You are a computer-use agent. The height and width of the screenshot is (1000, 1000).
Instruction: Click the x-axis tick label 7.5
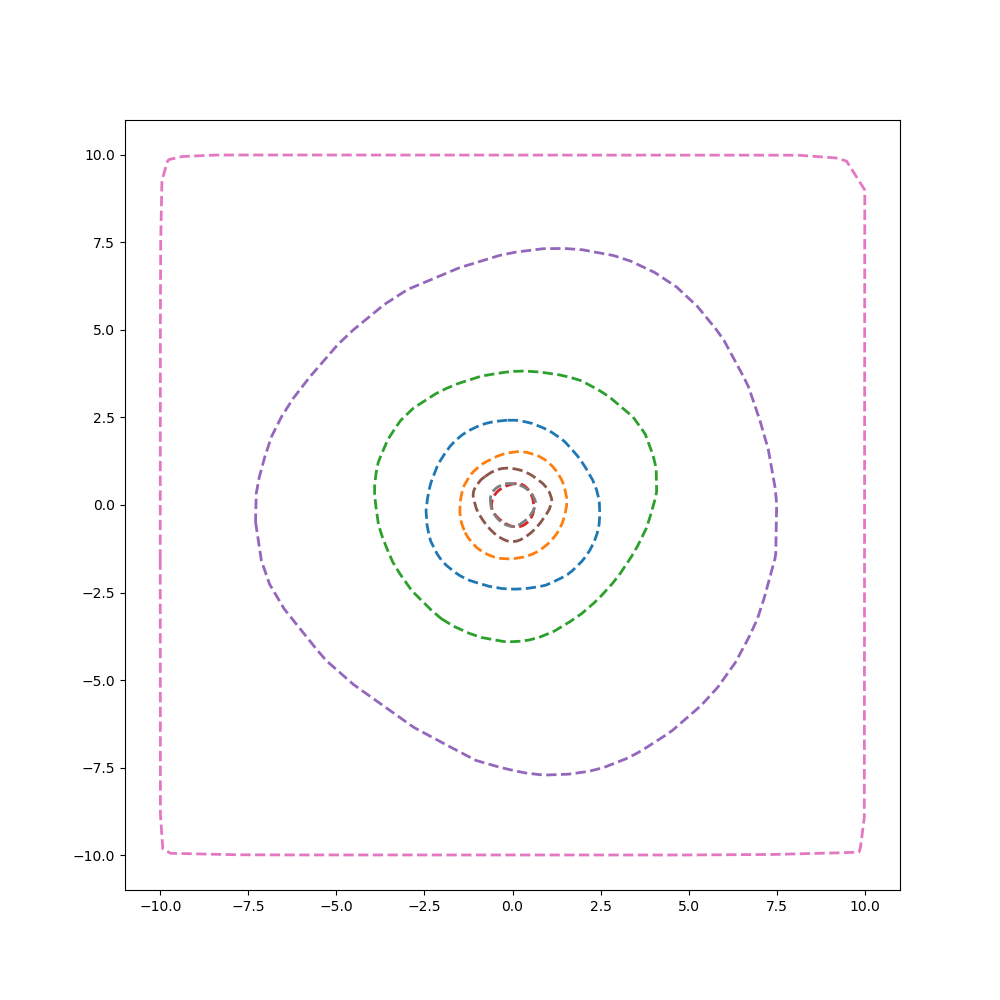777,906
